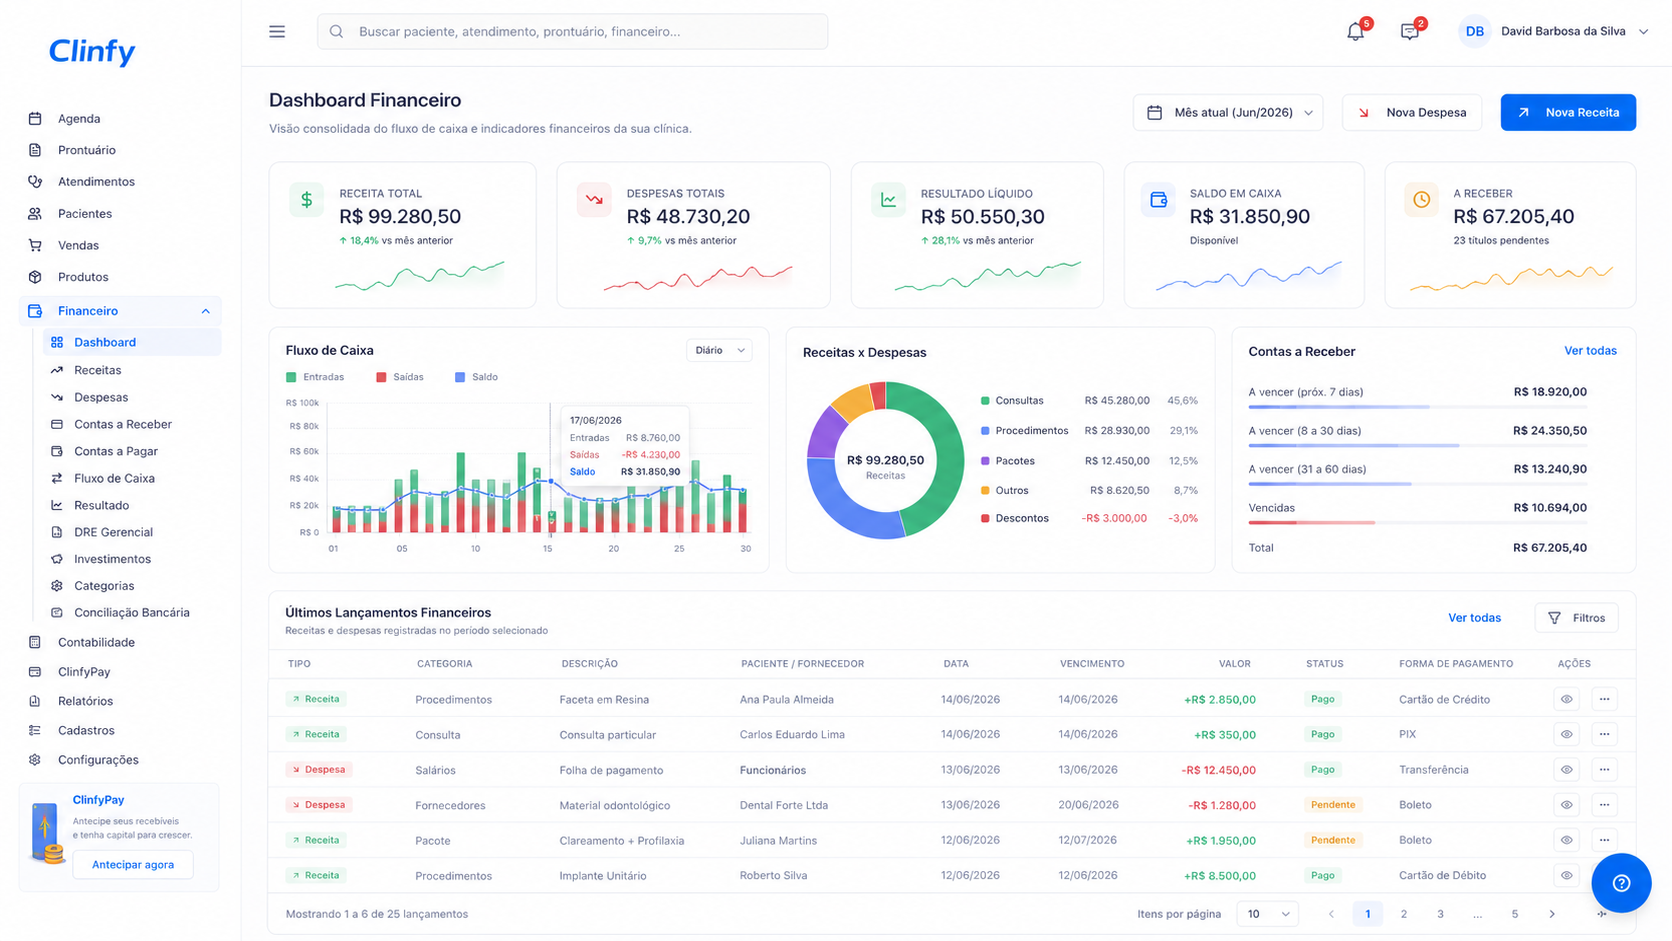Toggle Saídas series in Fluxo de Caixa legend
Viewport: 1672px width, 941px height.
[x=400, y=377]
